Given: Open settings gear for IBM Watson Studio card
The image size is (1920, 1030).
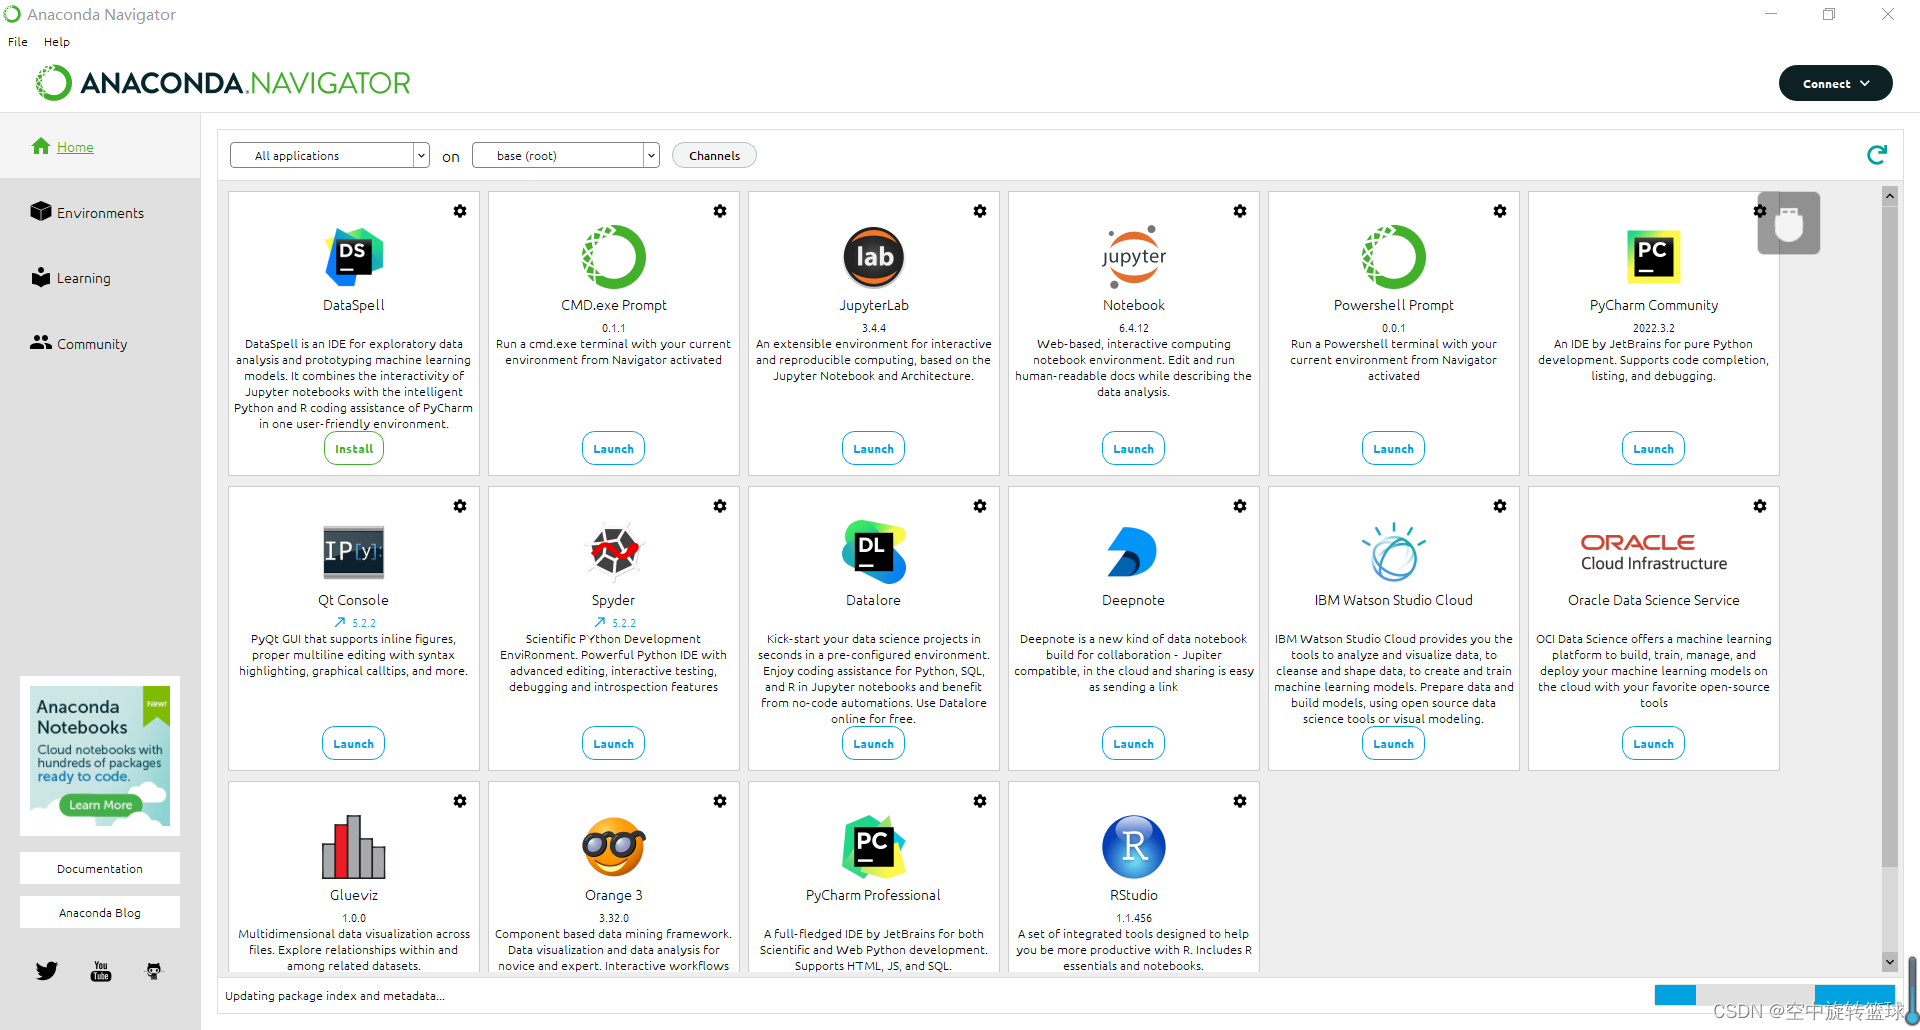Looking at the screenshot, I should coord(1500,506).
